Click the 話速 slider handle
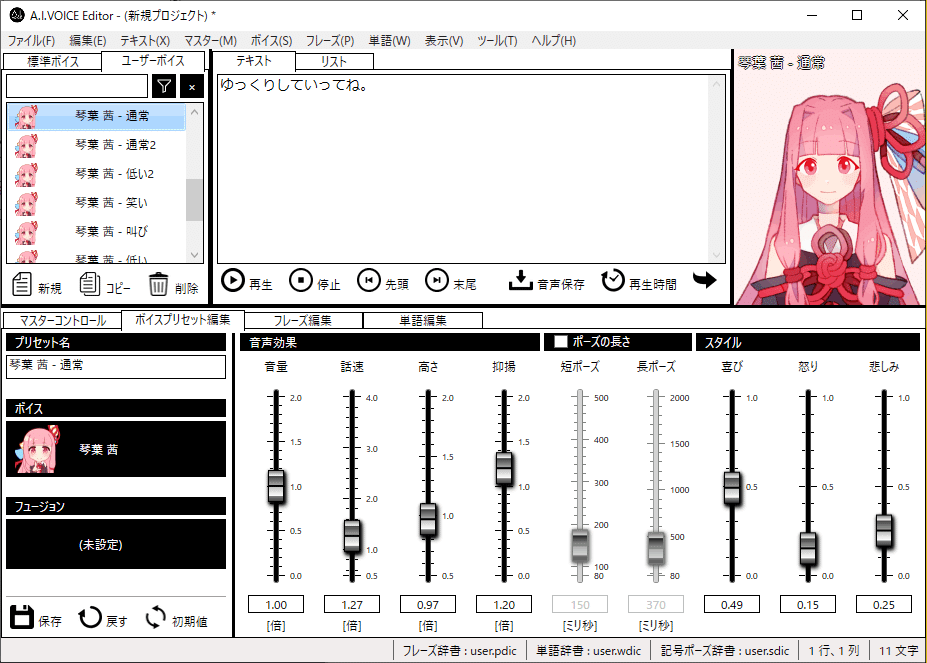The width and height of the screenshot is (927, 663). pyautogui.click(x=352, y=536)
